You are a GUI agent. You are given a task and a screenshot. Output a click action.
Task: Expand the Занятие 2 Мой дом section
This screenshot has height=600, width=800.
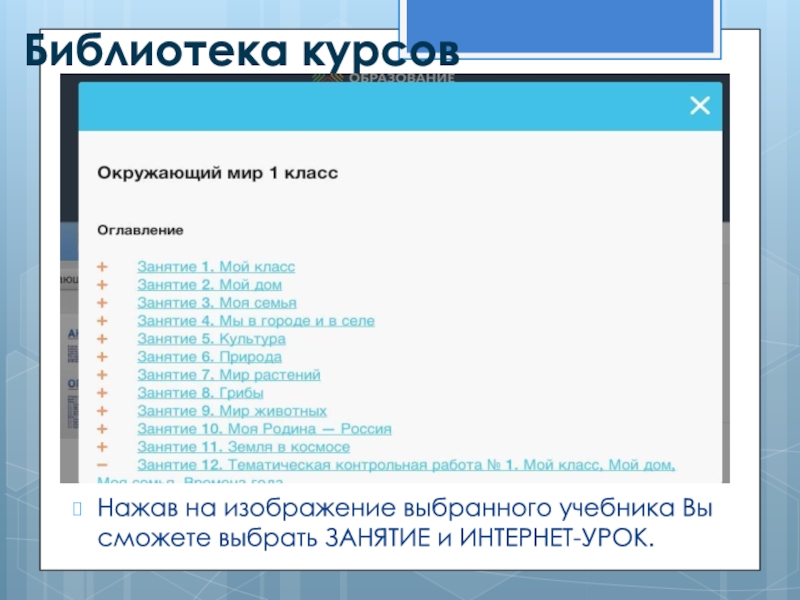click(x=103, y=285)
